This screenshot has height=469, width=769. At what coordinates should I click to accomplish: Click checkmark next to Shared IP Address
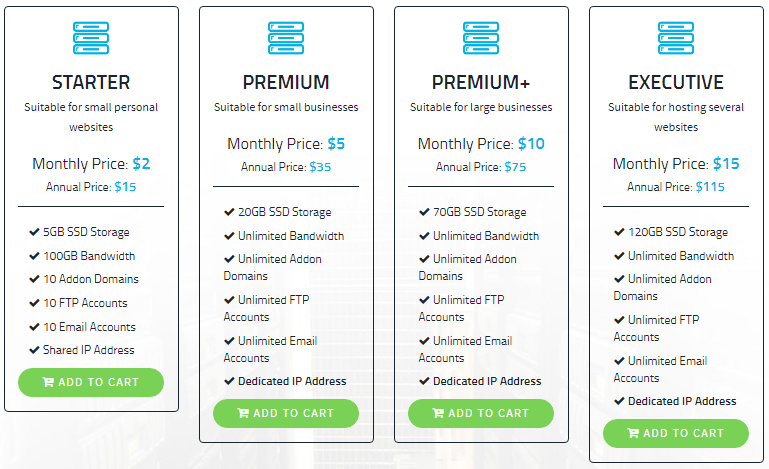click(34, 350)
